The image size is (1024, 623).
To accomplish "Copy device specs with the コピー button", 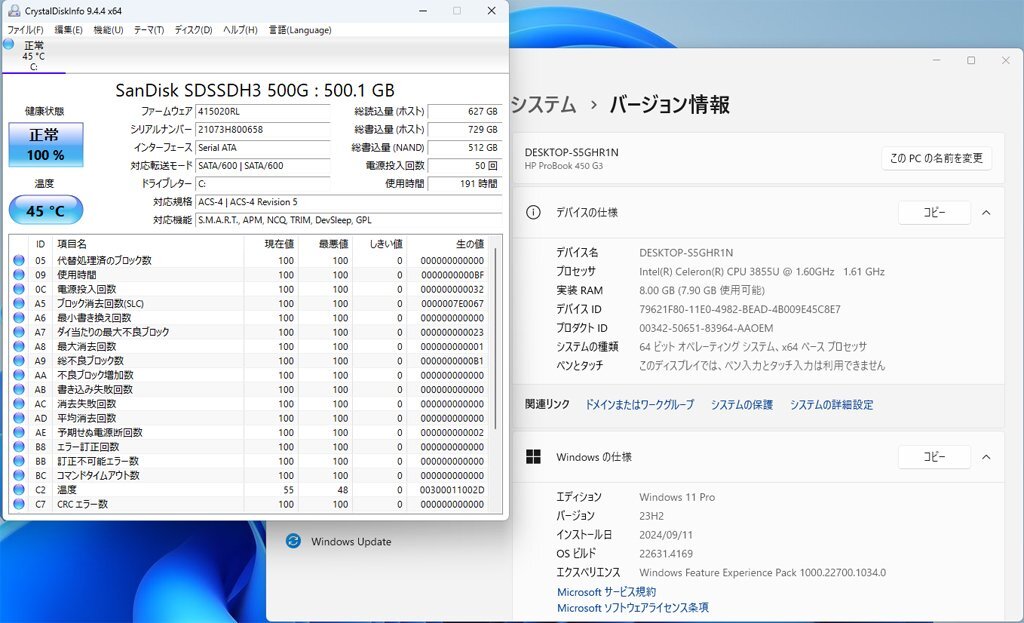I will click(934, 212).
